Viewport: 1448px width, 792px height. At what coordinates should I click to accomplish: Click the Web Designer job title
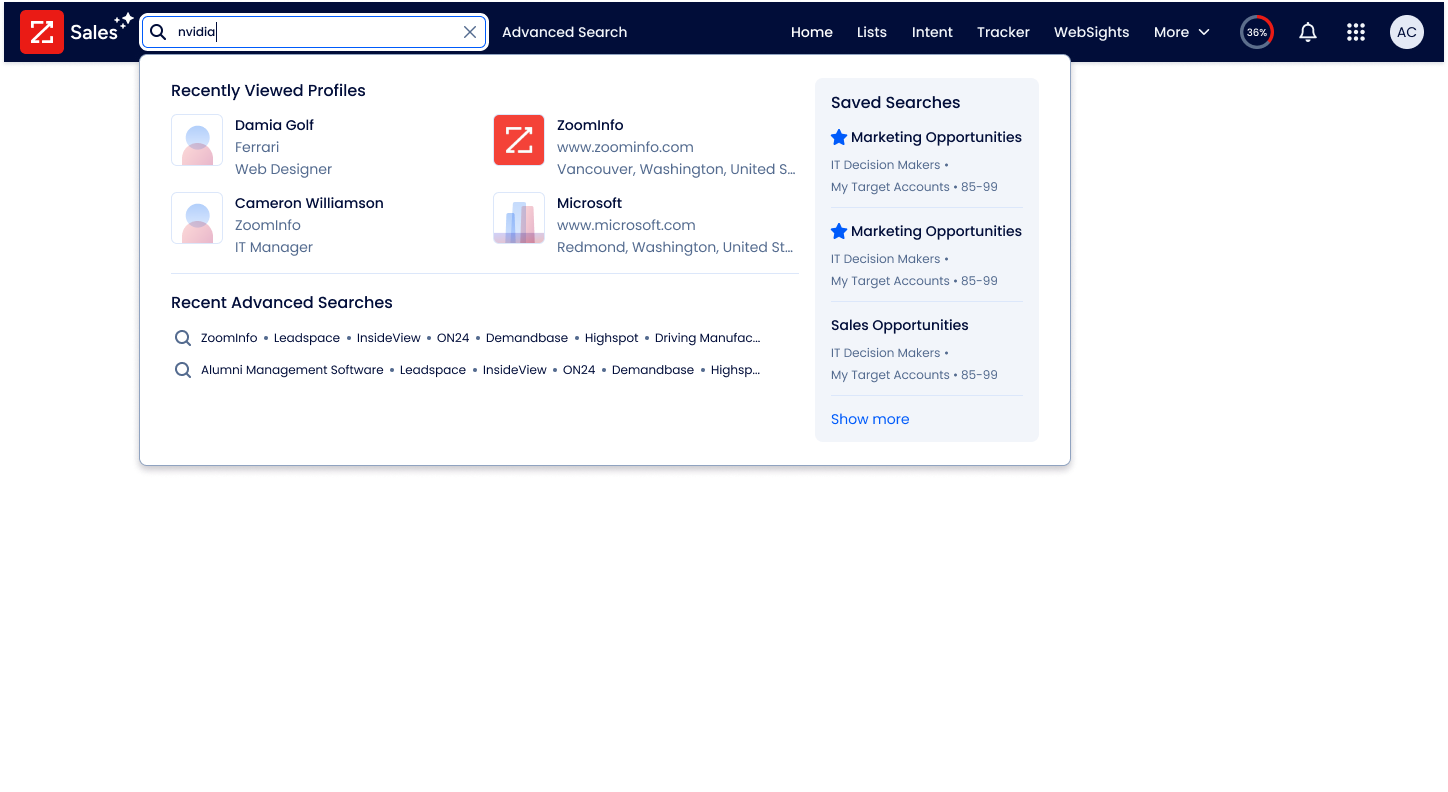coord(283,169)
